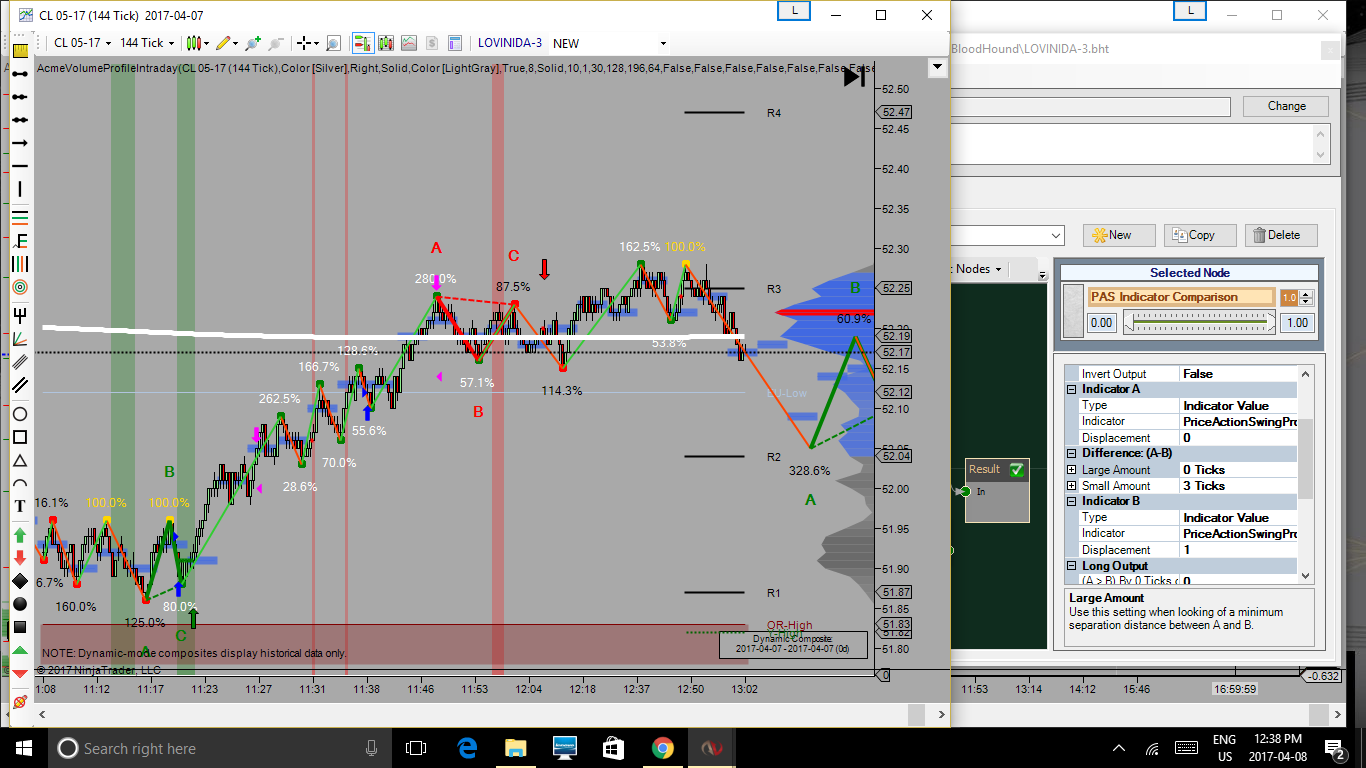1366x768 pixels.
Task: Click the Change button
Action: pos(1286,106)
